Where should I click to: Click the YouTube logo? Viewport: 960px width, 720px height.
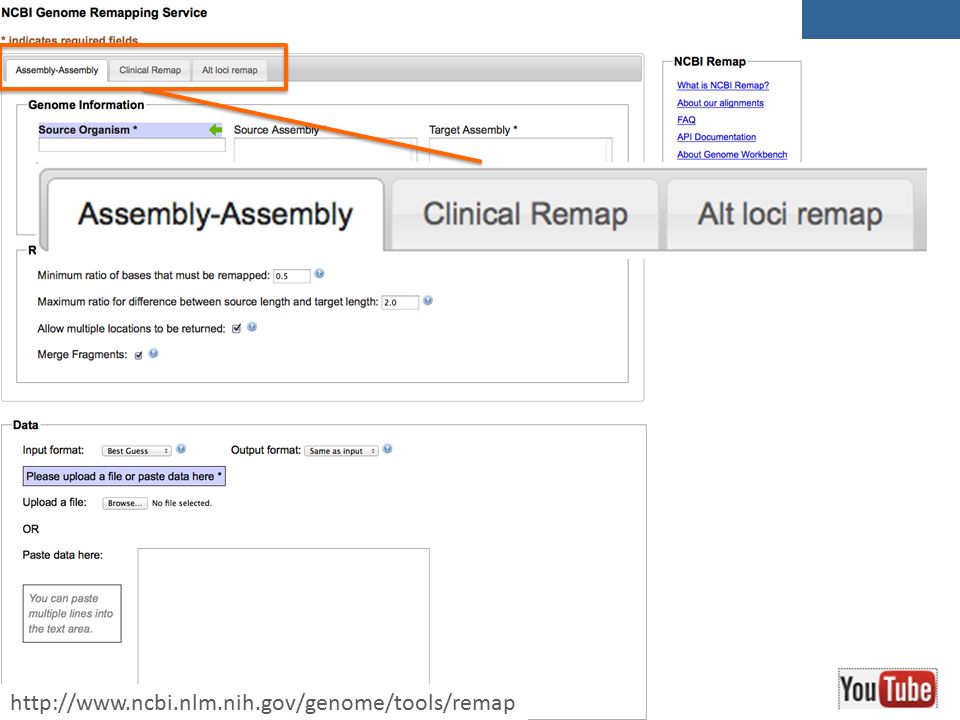tap(887, 689)
